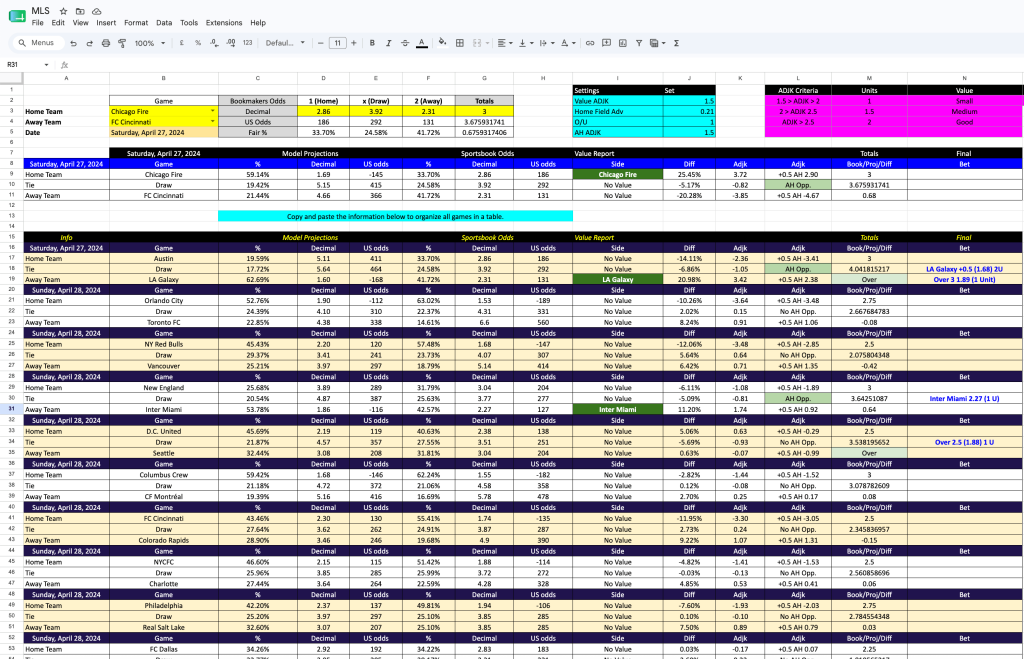Expand the name box R31 dropdown
The width and height of the screenshot is (1024, 659).
[46, 65]
